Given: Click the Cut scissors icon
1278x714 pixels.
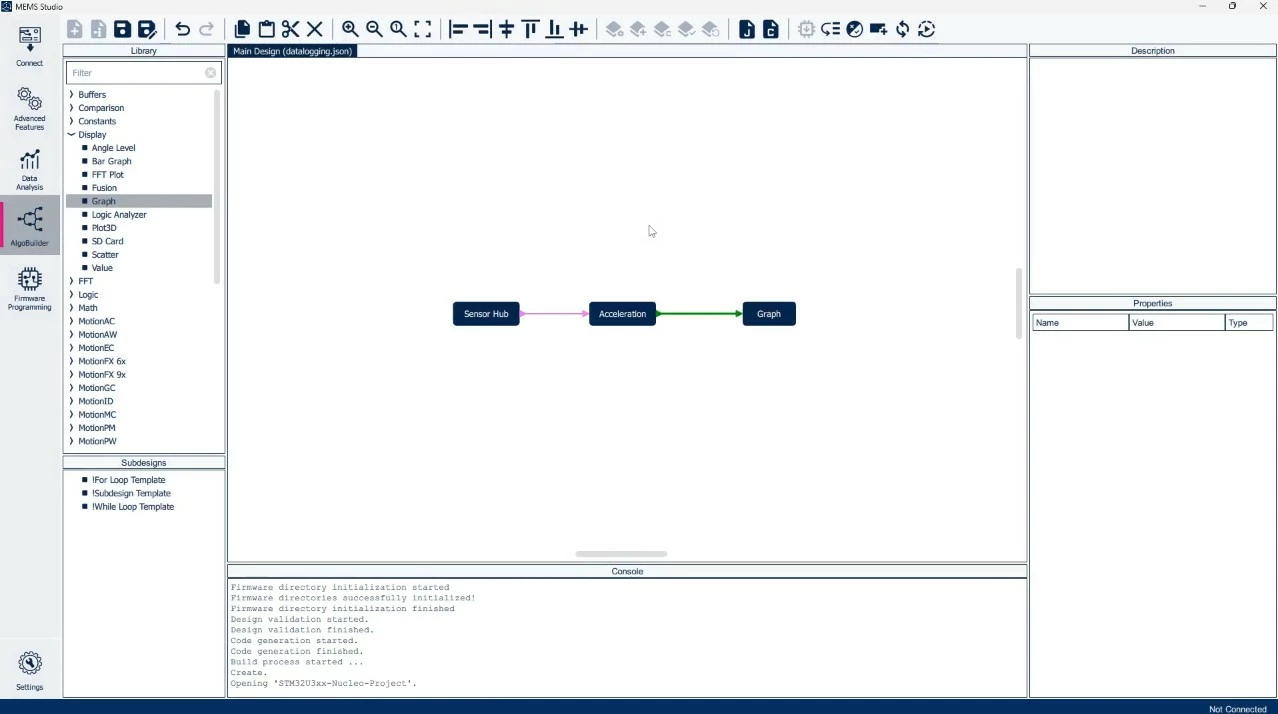Looking at the screenshot, I should 290,29.
